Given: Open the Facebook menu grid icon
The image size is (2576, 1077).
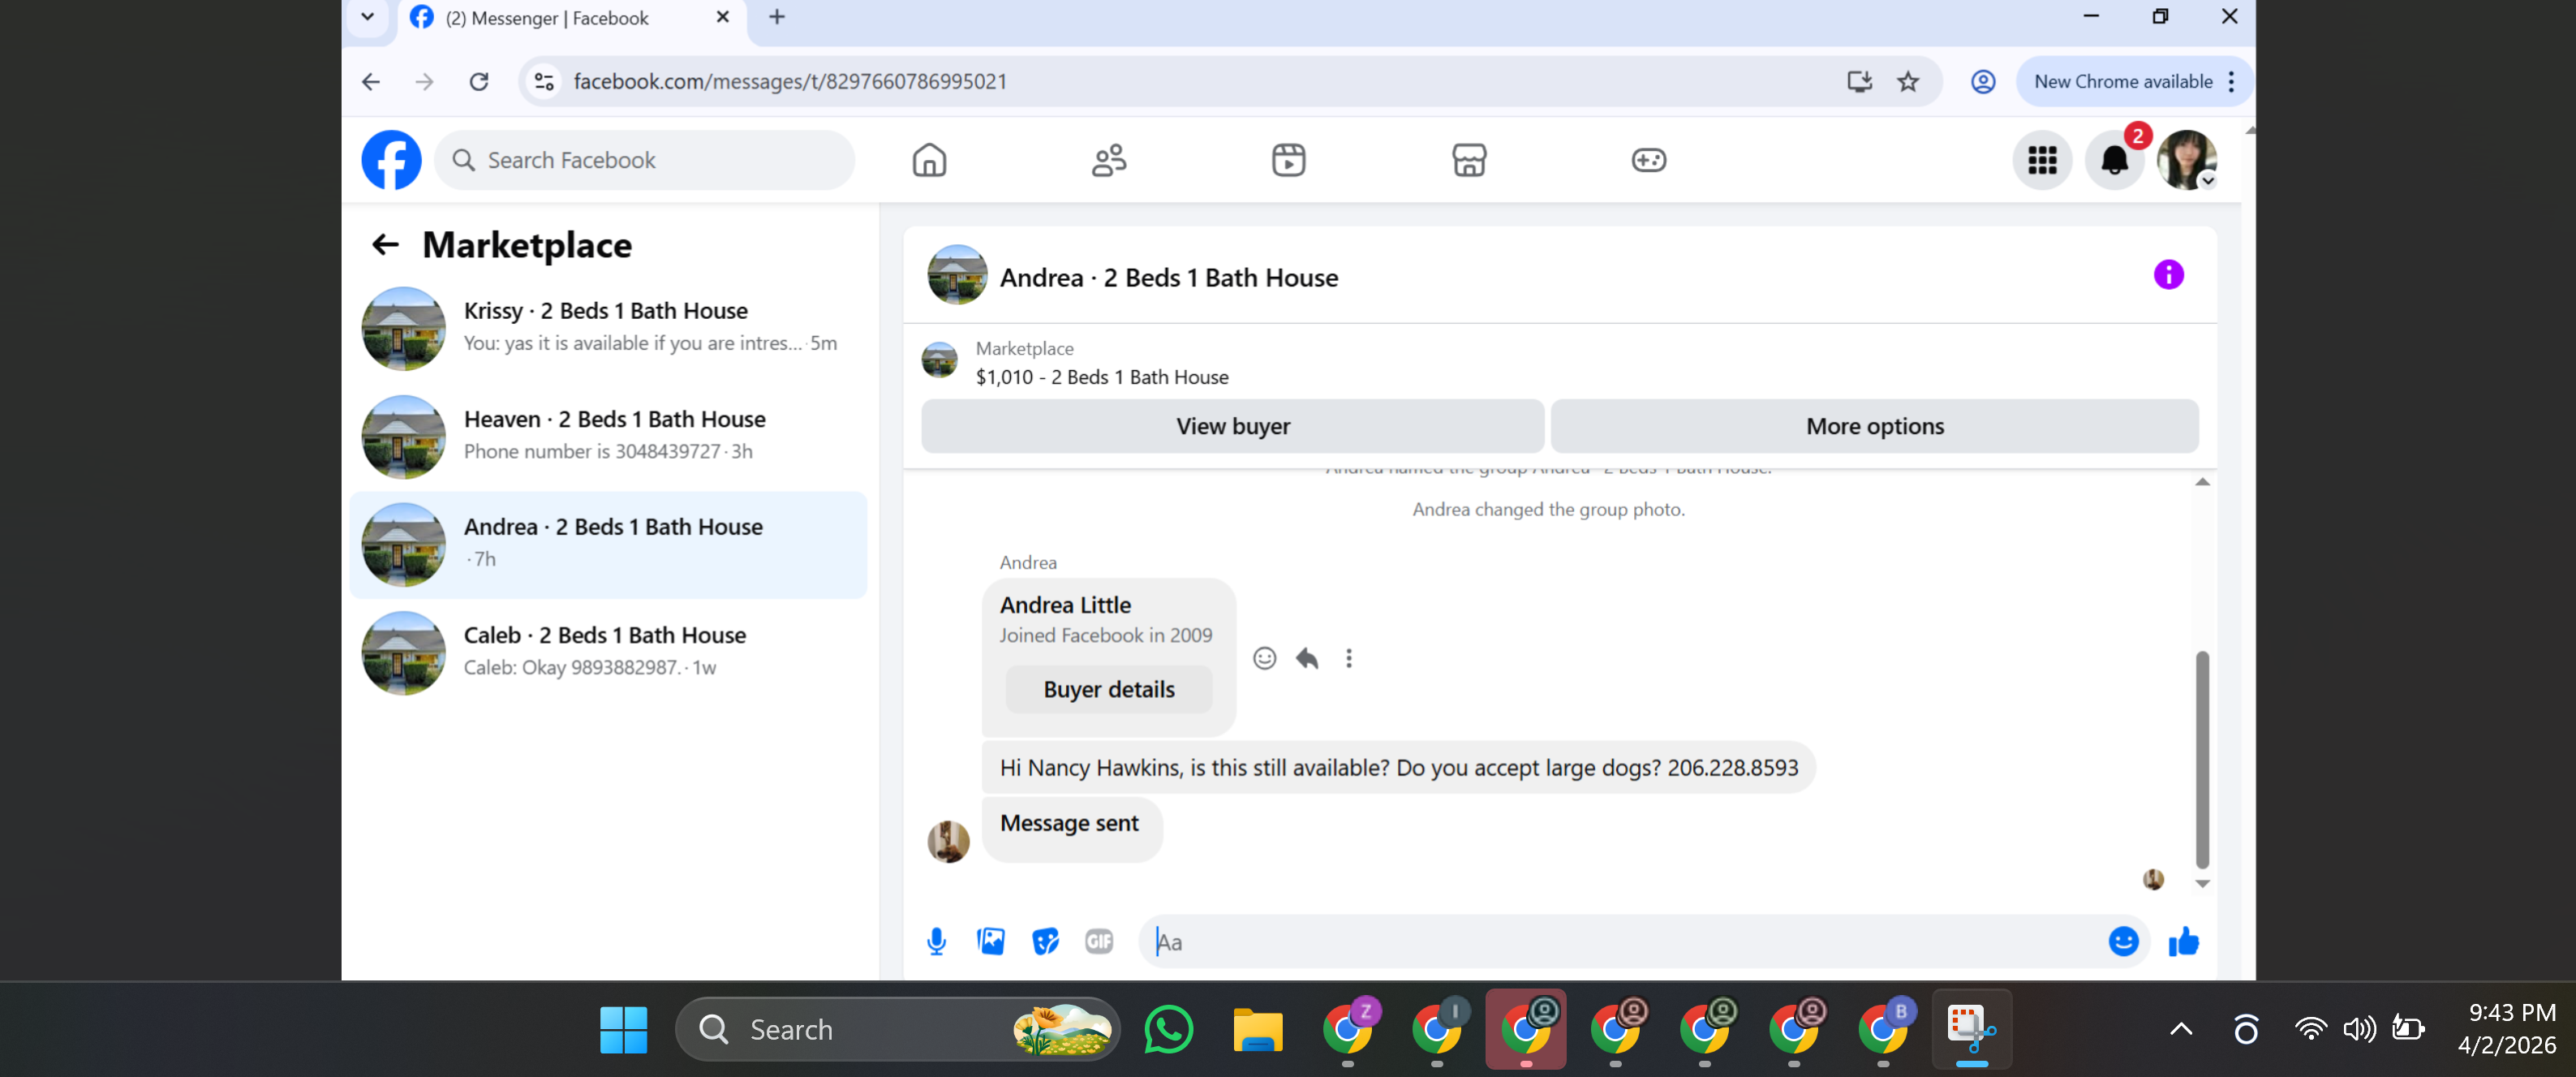Looking at the screenshot, I should (2042, 160).
